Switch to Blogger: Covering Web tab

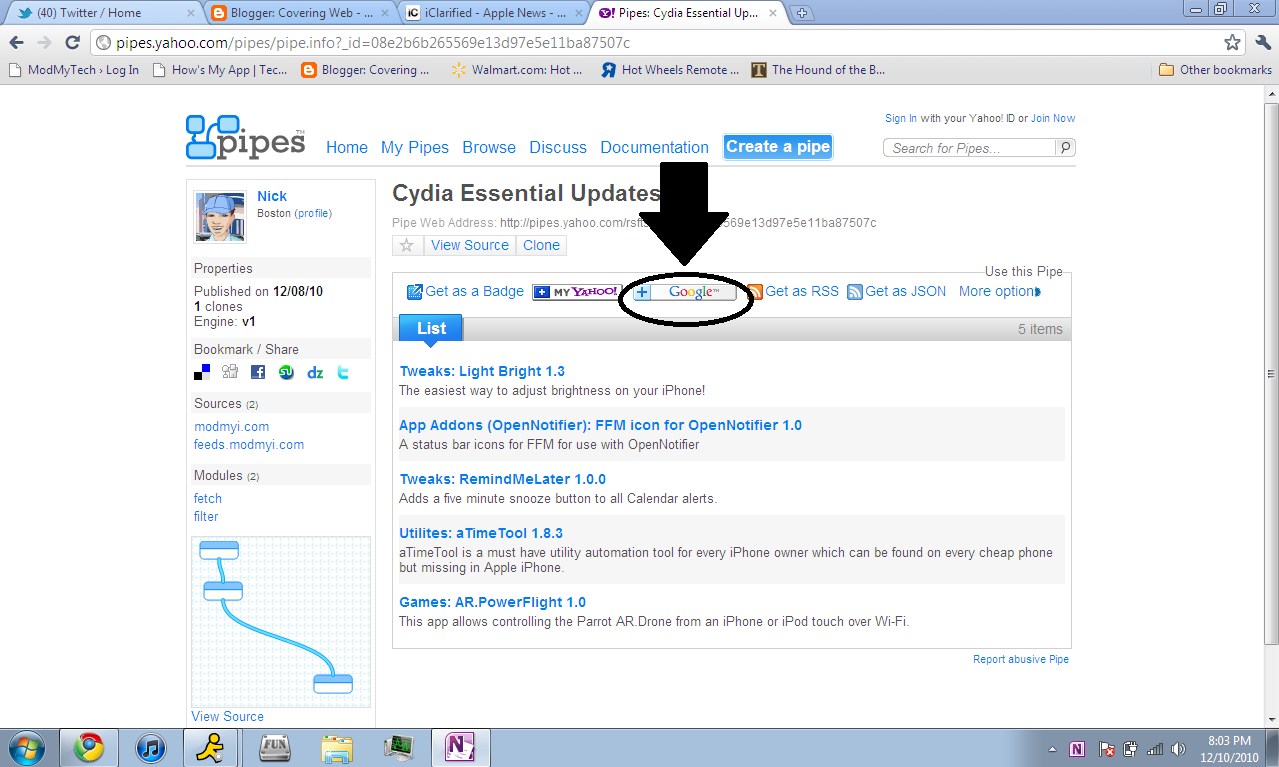tap(300, 13)
